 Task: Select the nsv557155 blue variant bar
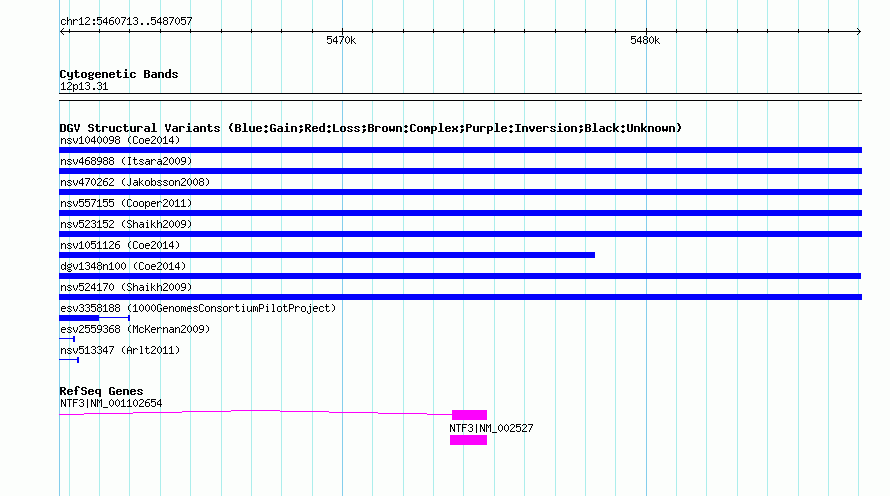point(460,213)
